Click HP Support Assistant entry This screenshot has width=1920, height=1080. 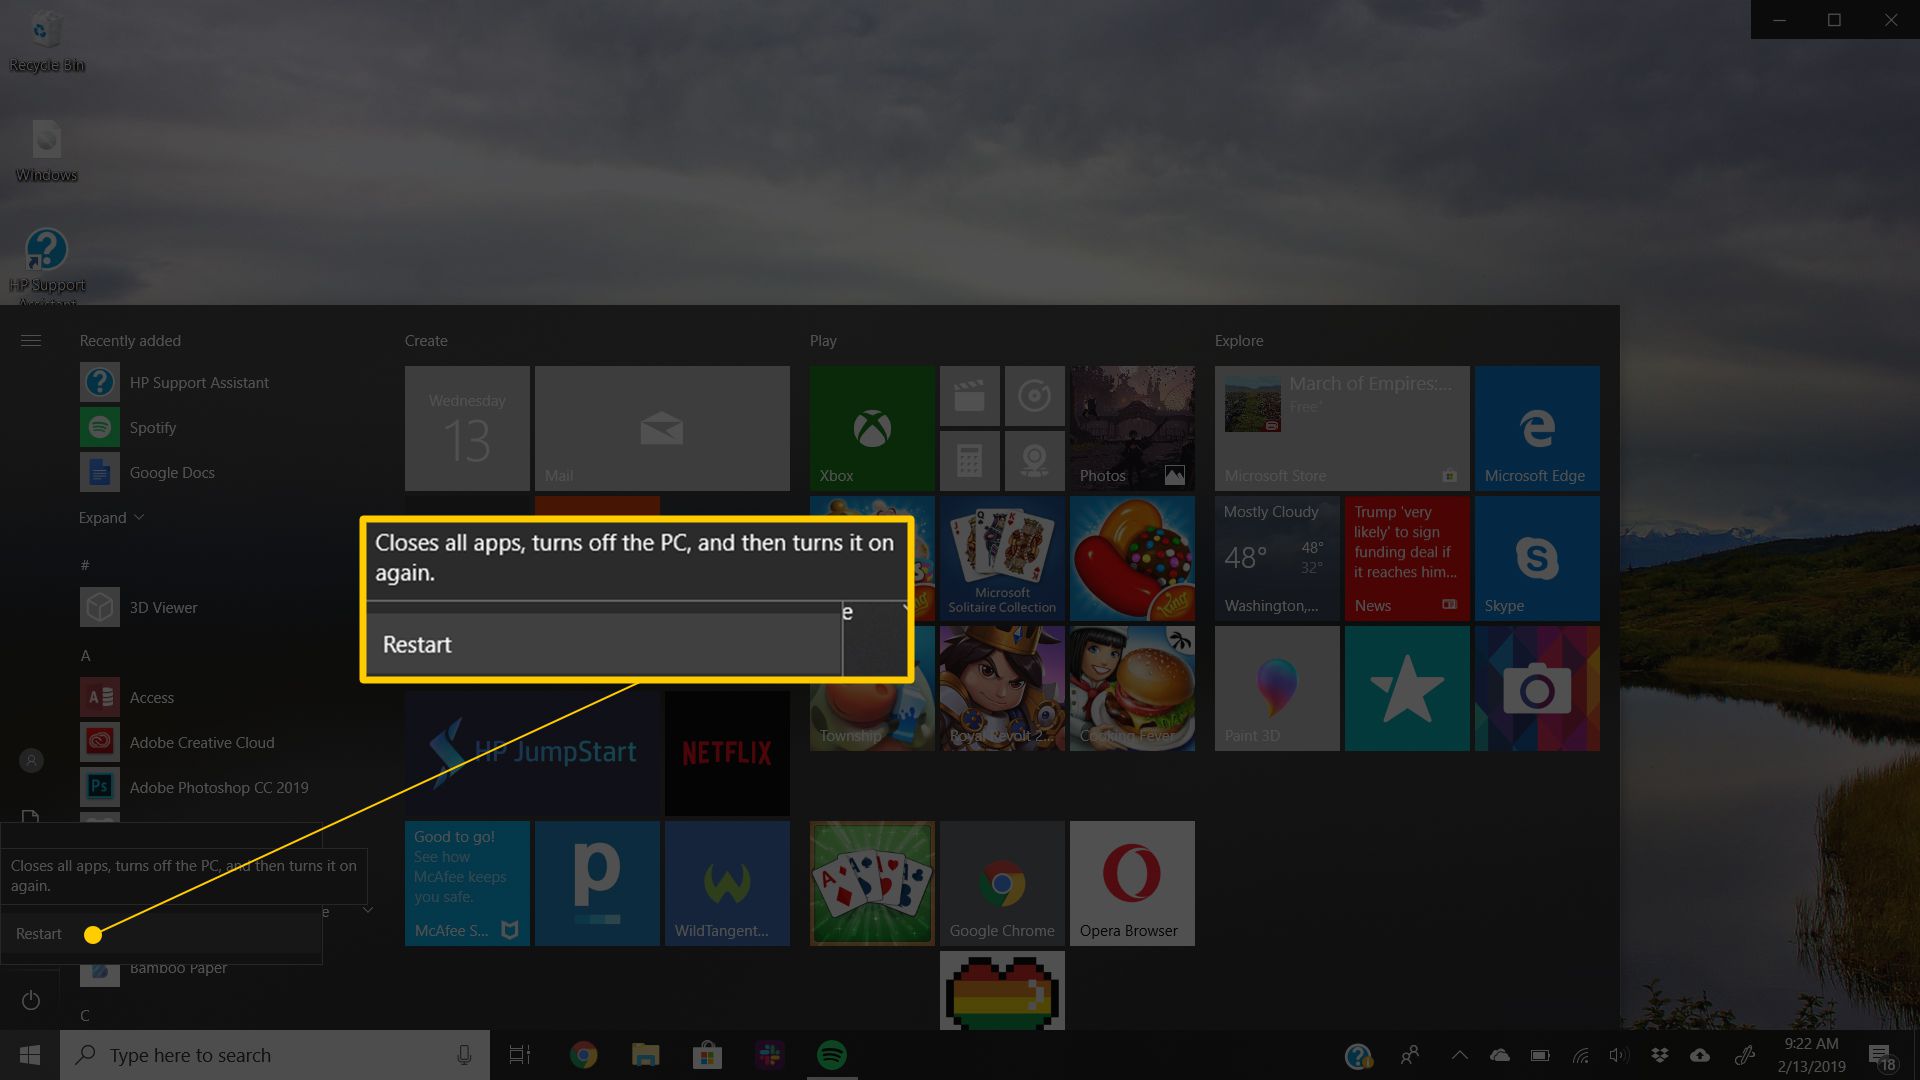tap(202, 382)
